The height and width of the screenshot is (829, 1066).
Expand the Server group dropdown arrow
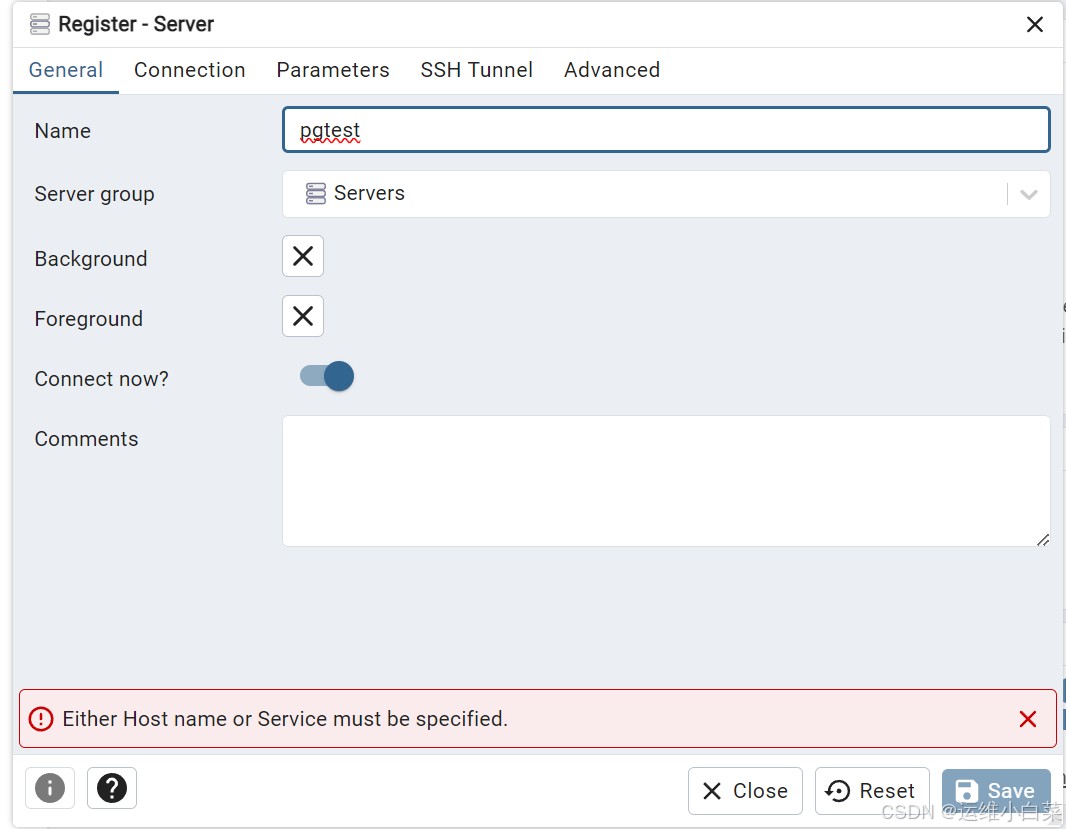[1029, 194]
